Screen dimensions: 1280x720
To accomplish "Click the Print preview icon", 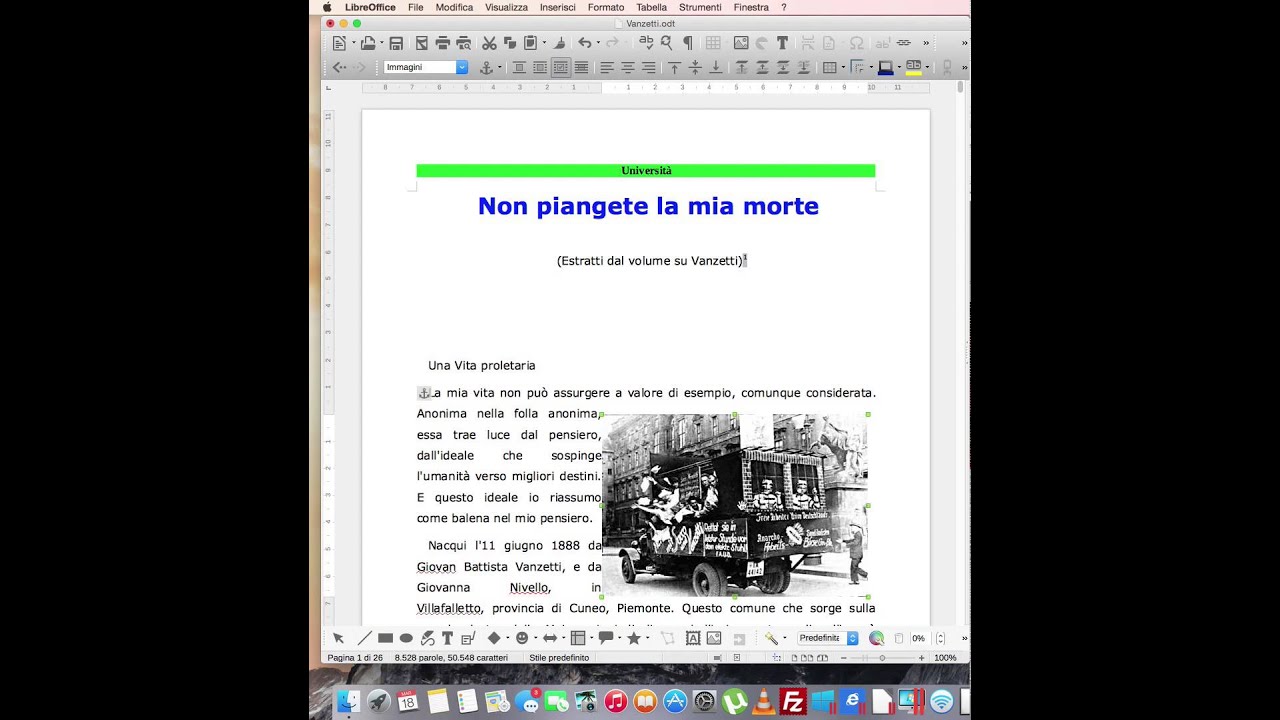I will click(x=464, y=43).
